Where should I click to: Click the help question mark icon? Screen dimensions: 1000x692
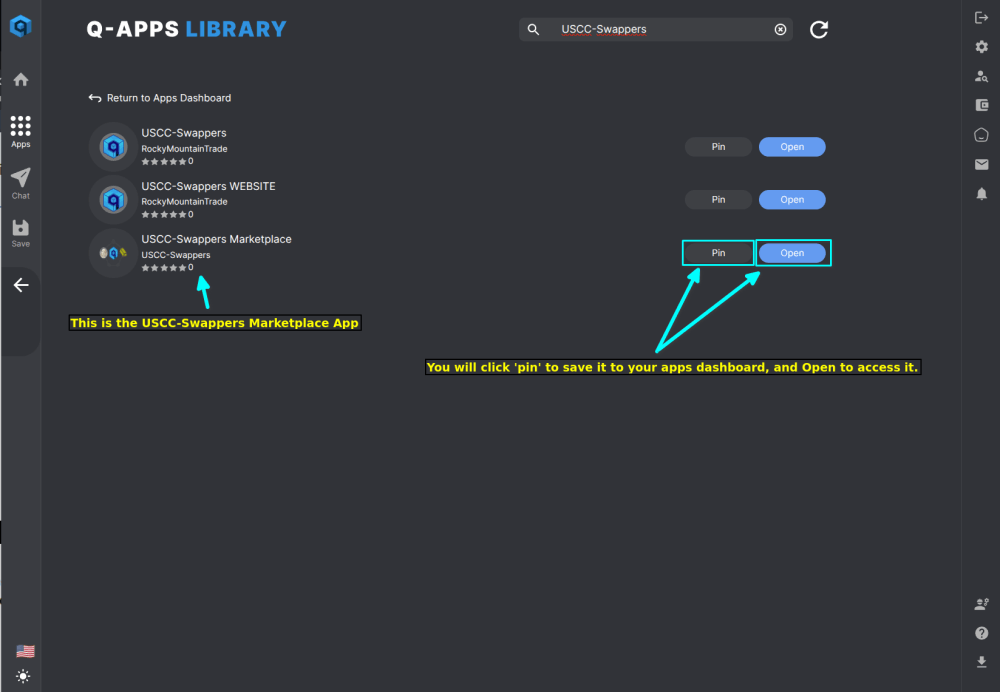(981, 633)
